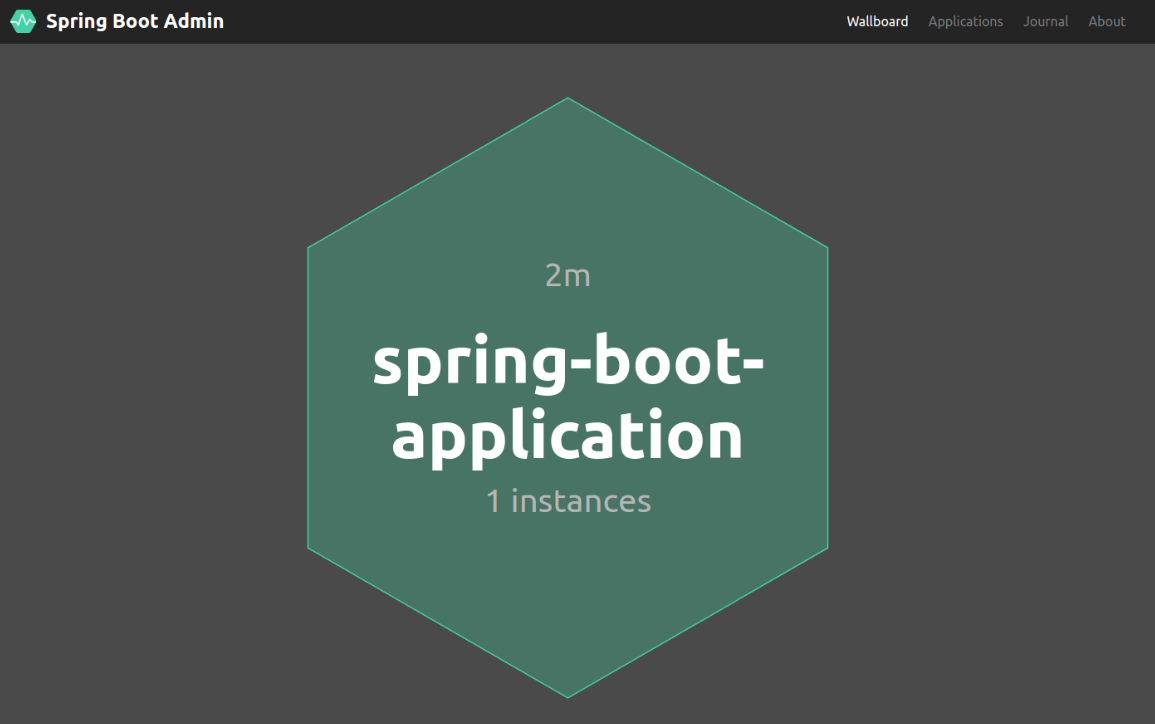Select the spring-boot-application hexagon tile
The width and height of the screenshot is (1155, 724).
[x=568, y=398]
